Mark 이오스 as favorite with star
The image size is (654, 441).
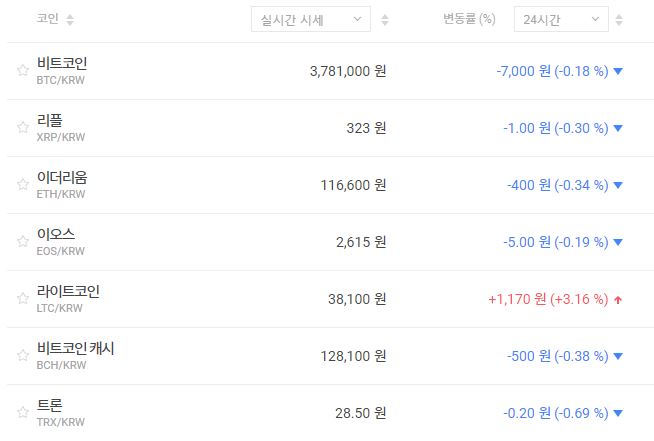tap(22, 241)
